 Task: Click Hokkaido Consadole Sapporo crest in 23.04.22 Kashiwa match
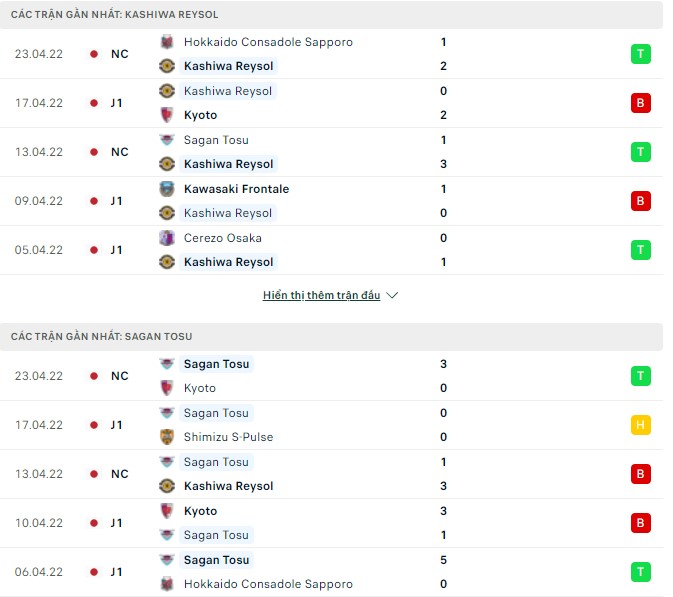coord(167,42)
